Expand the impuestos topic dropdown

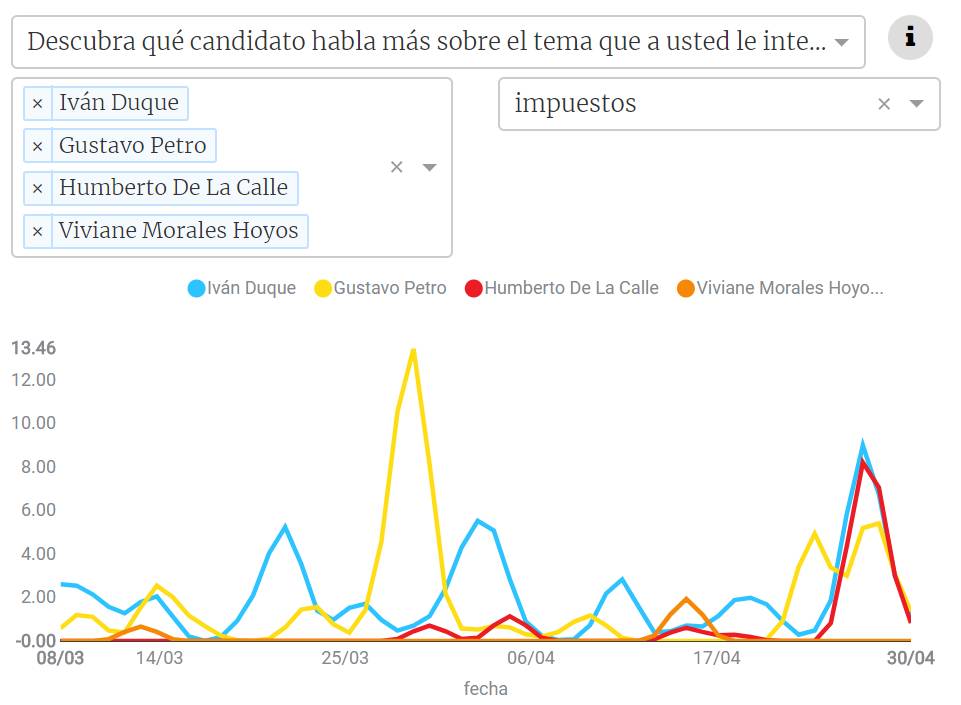point(916,104)
